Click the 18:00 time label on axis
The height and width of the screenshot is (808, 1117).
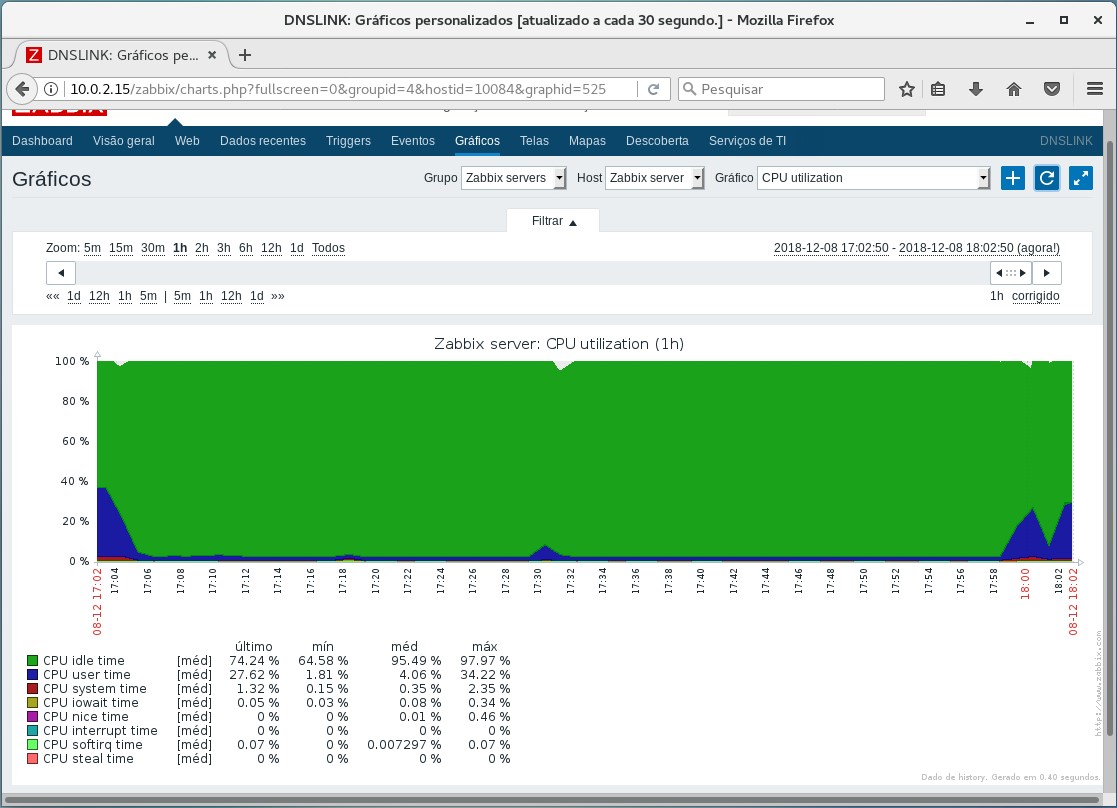tap(1025, 584)
